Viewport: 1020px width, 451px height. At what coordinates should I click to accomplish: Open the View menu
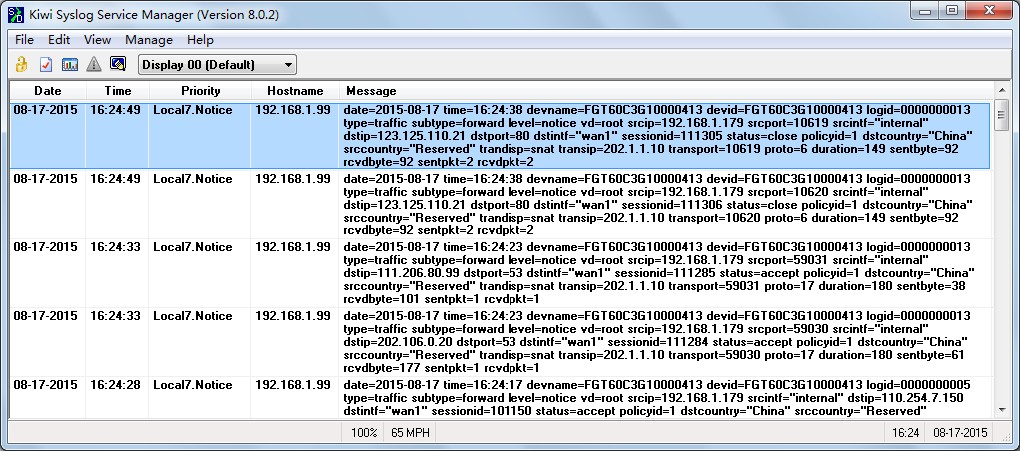(x=98, y=40)
